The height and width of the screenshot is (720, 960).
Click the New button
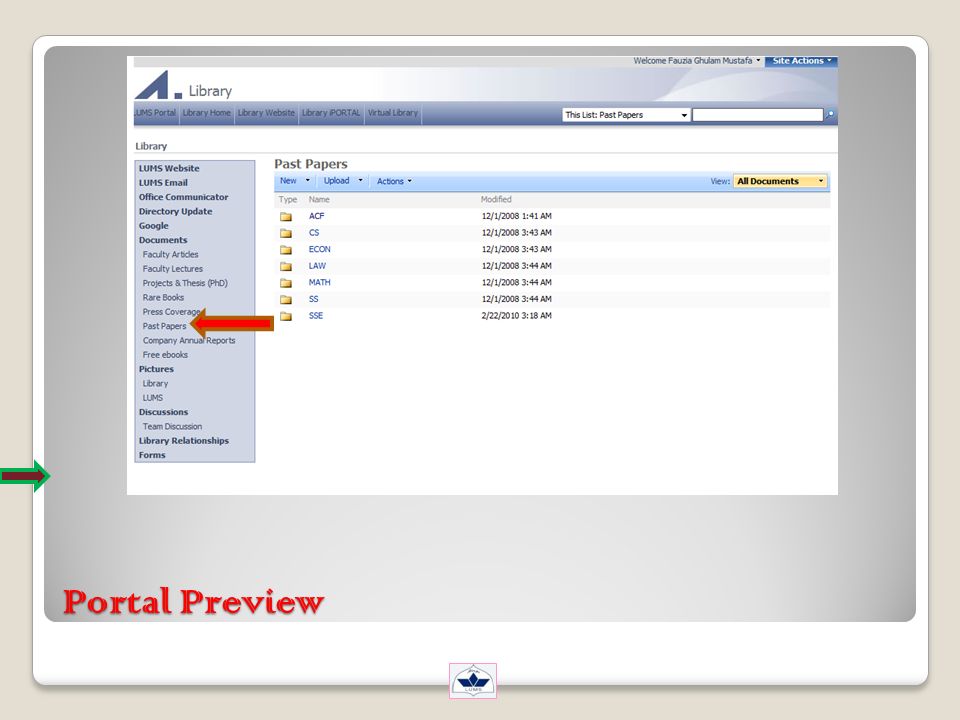[x=288, y=181]
